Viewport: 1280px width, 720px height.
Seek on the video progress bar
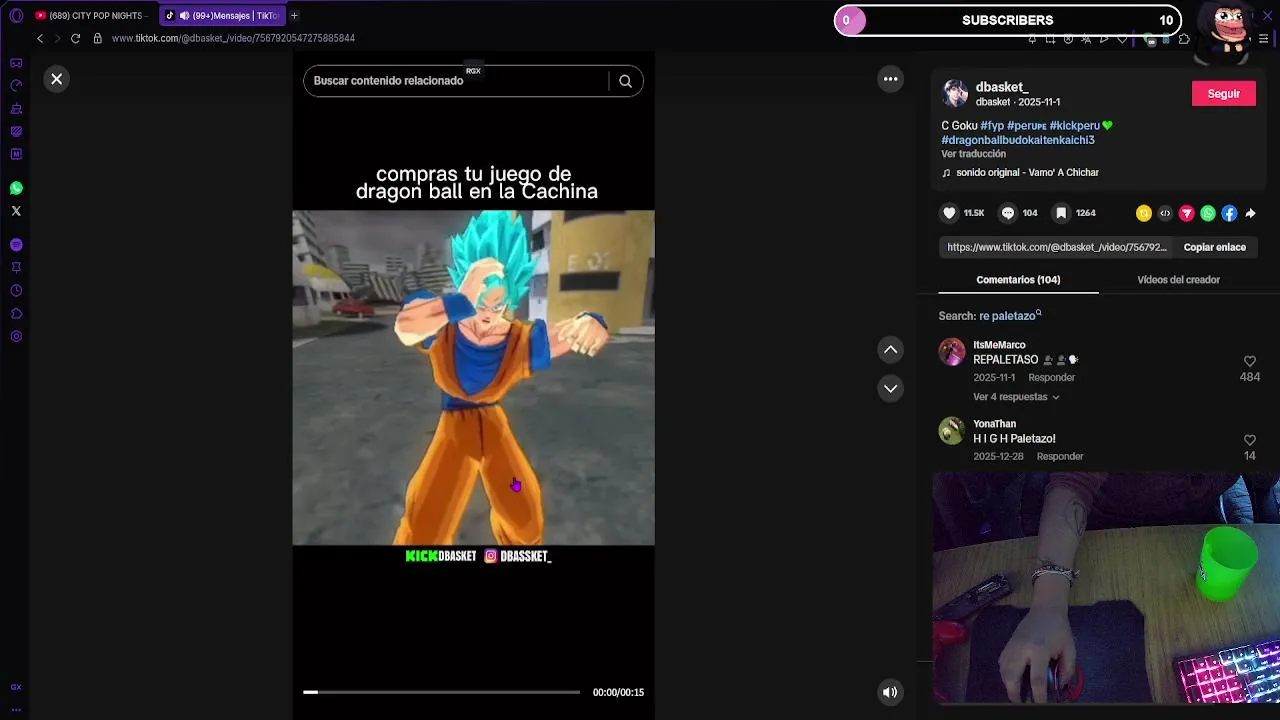pyautogui.click(x=441, y=692)
